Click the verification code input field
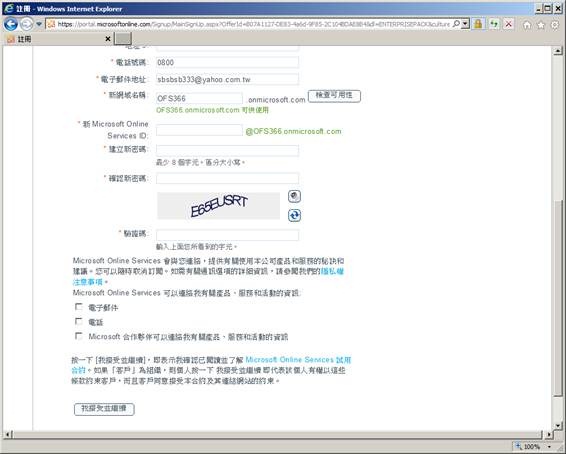Viewport: 566px width, 454px height. coord(227,235)
